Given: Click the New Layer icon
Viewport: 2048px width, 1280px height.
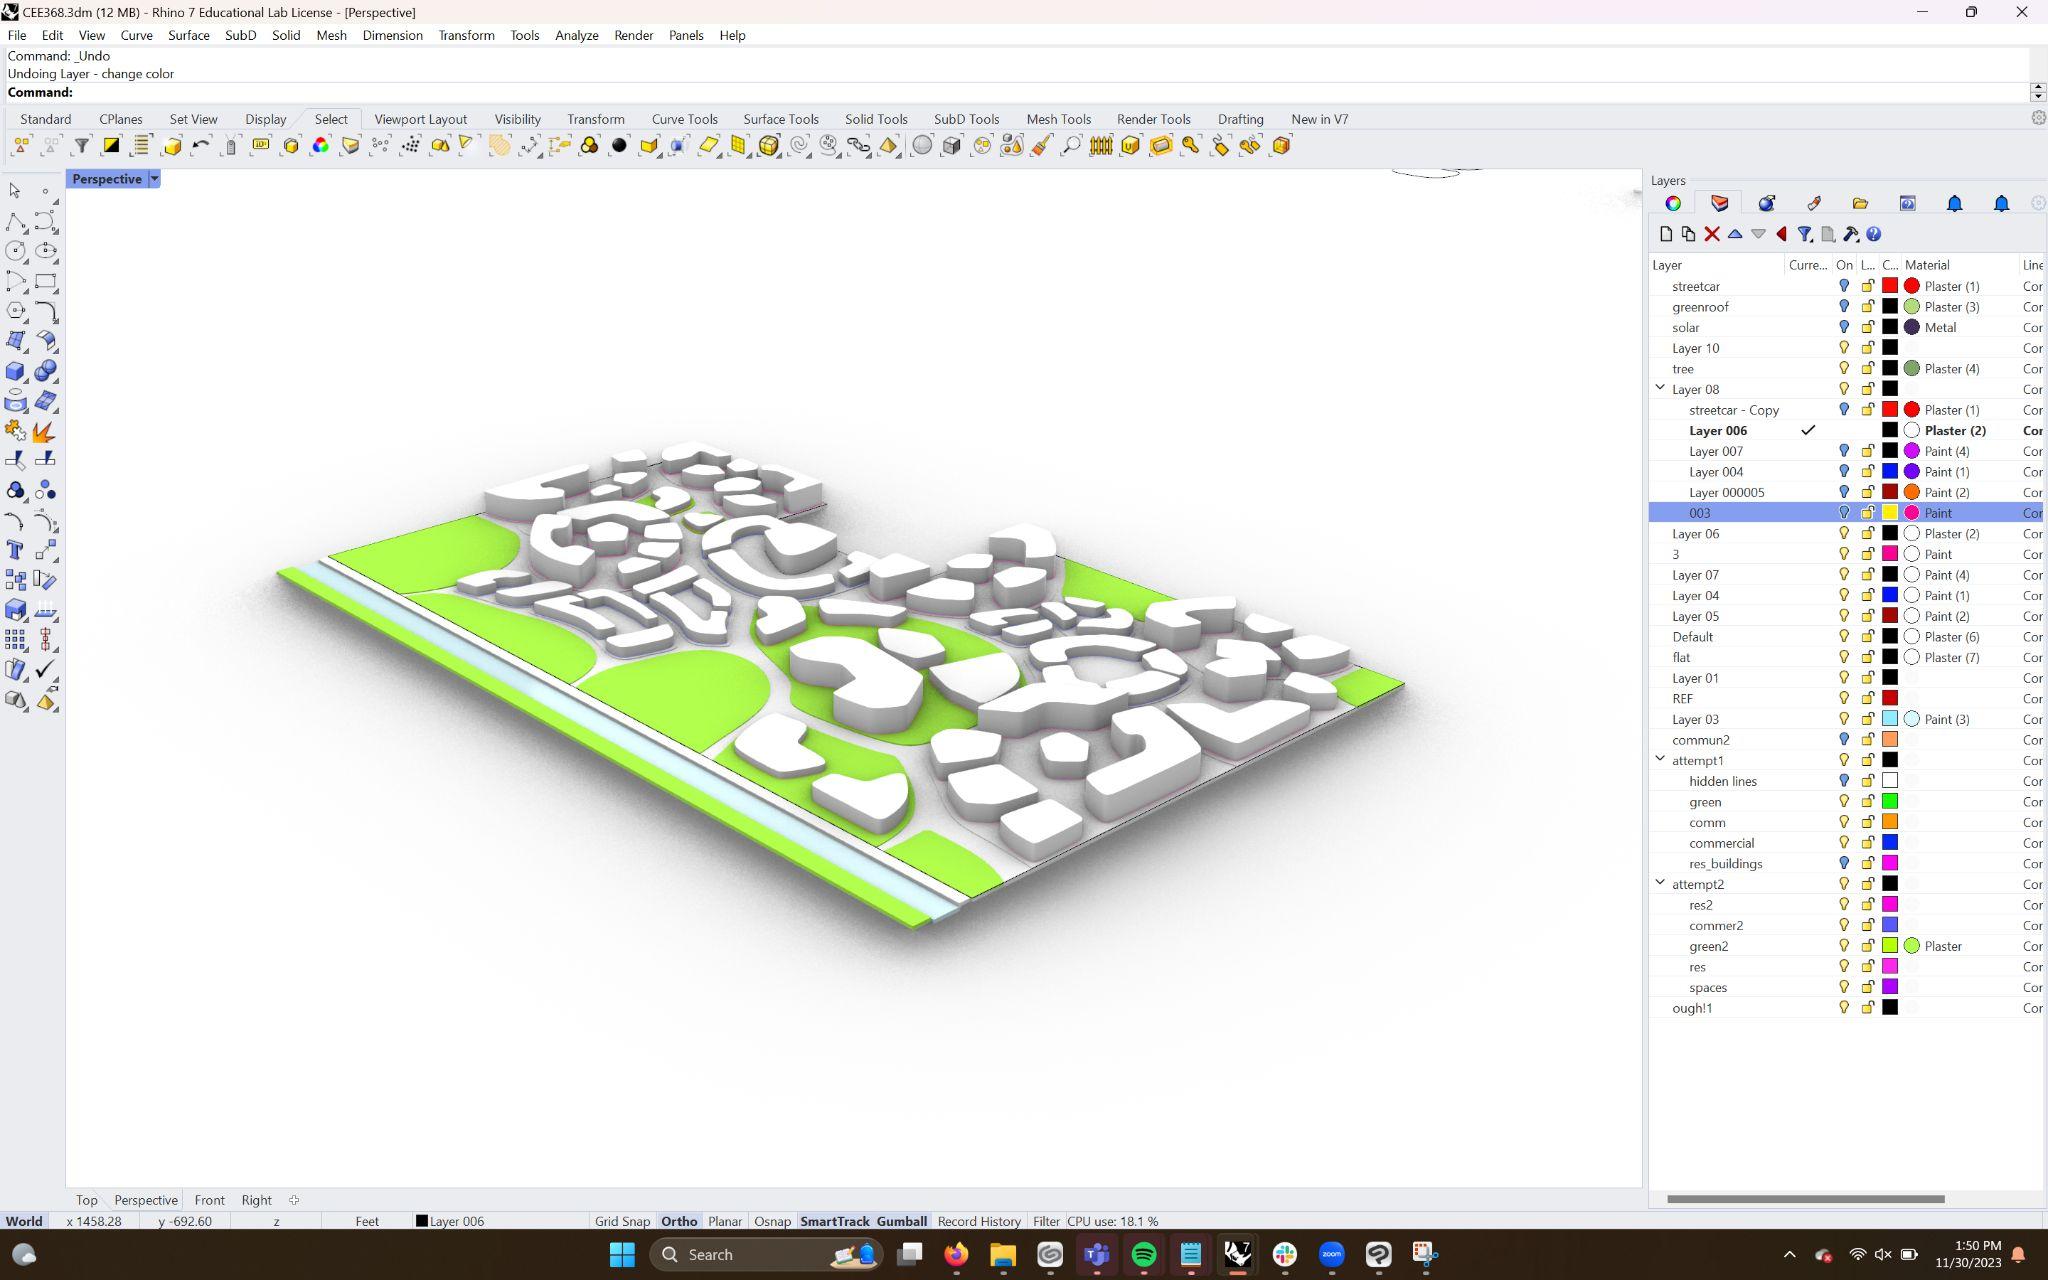Looking at the screenshot, I should [1665, 234].
